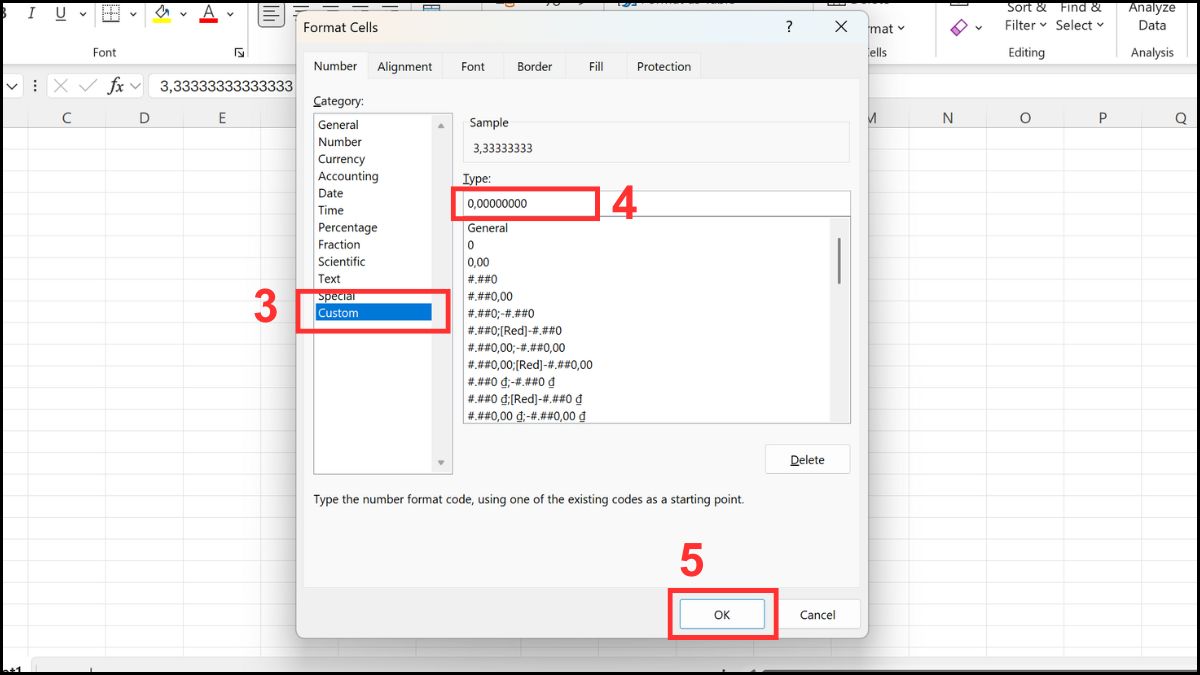1200x675 pixels.
Task: Toggle Underline formatting
Action: [x=60, y=13]
